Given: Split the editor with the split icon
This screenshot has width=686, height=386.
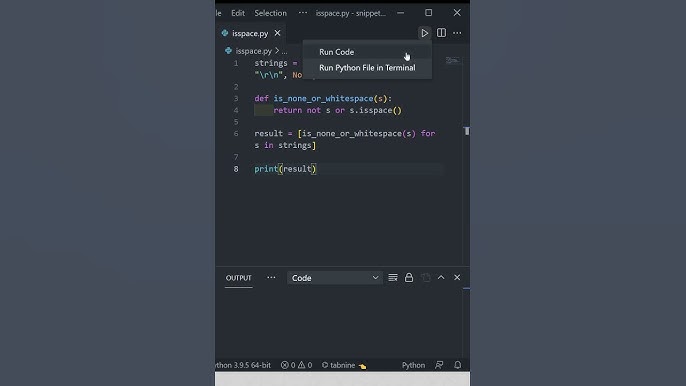Looking at the screenshot, I should (x=441, y=33).
